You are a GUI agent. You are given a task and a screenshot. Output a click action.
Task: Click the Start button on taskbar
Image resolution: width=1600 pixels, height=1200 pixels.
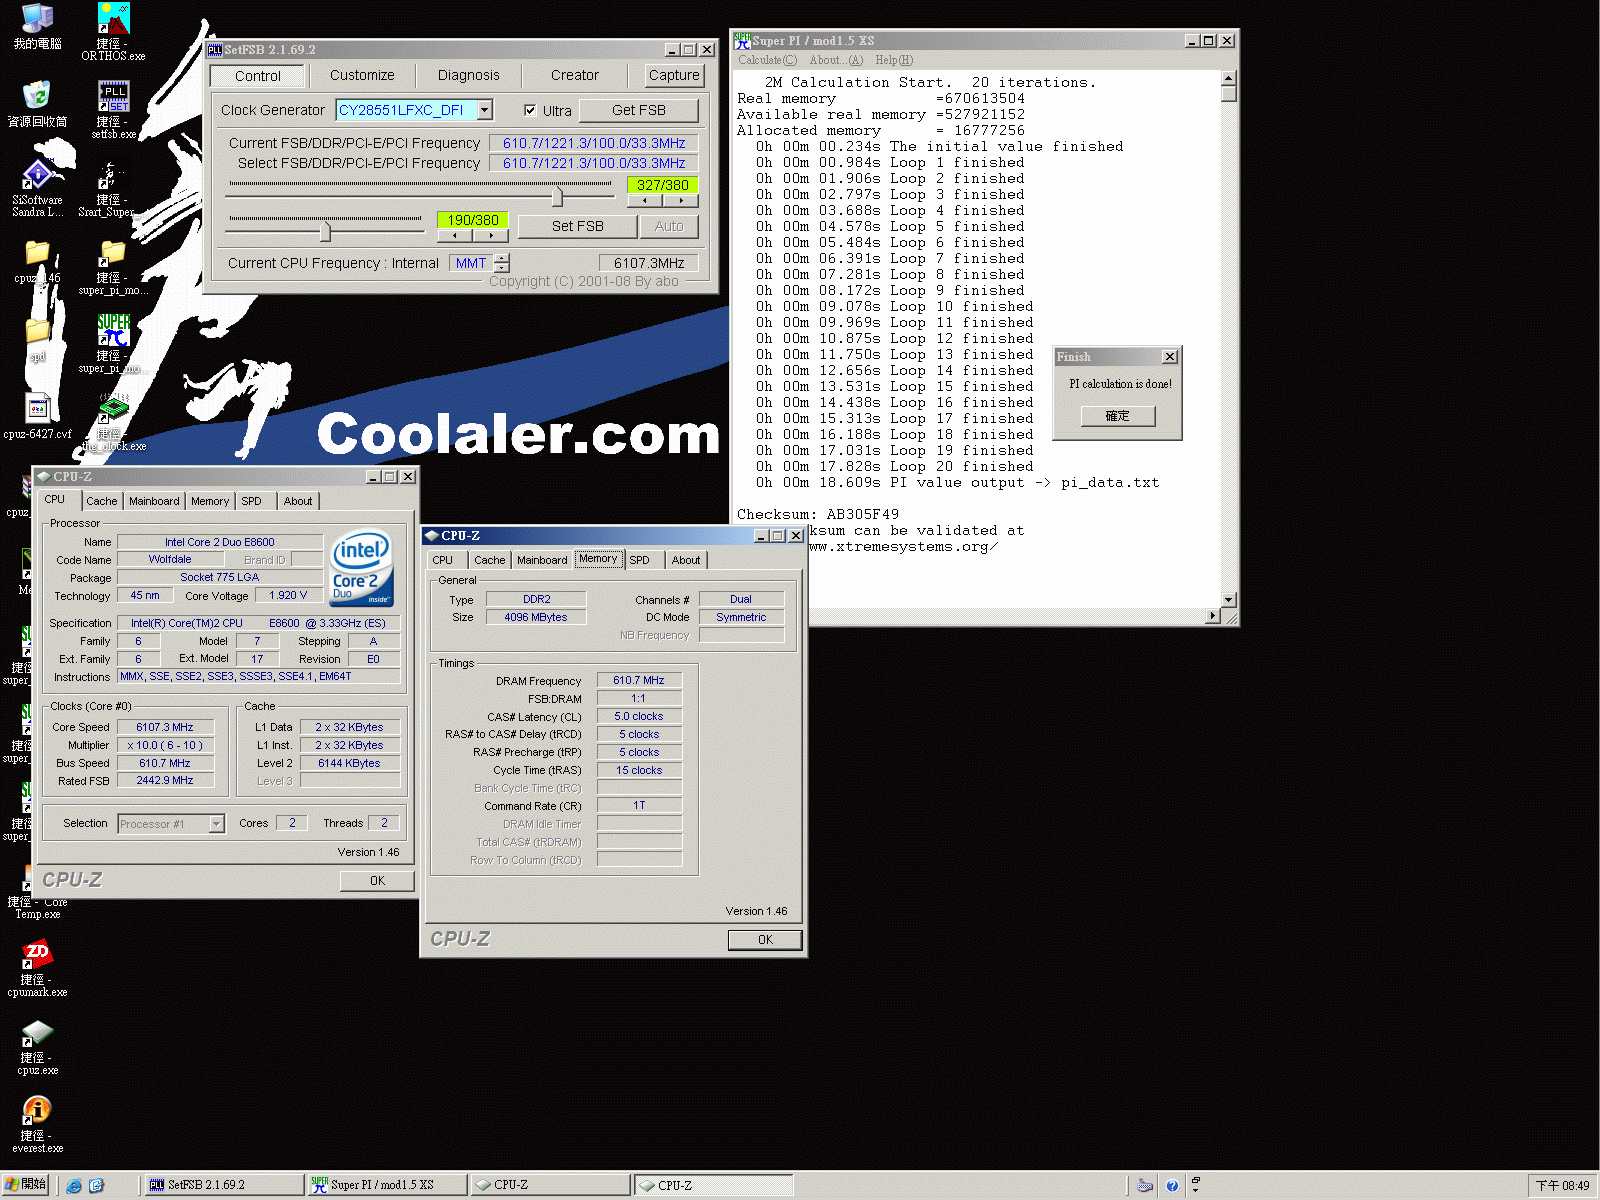point(25,1185)
